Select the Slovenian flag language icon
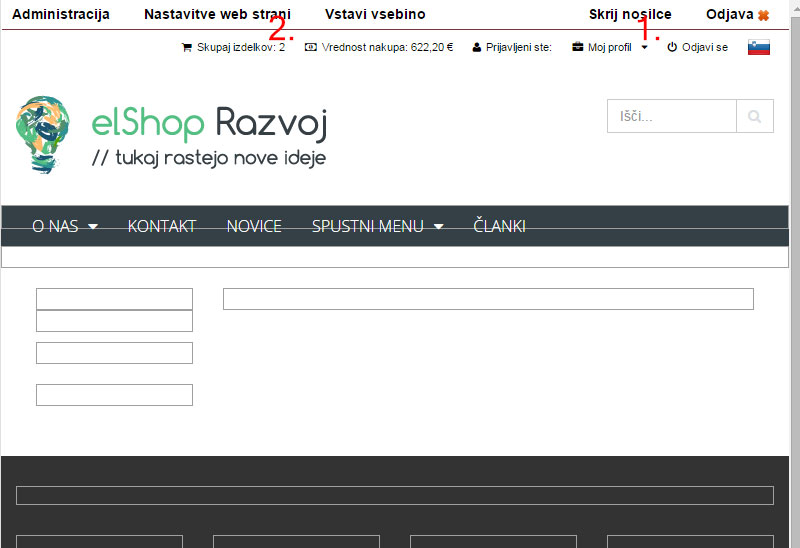800x548 pixels. click(x=759, y=47)
